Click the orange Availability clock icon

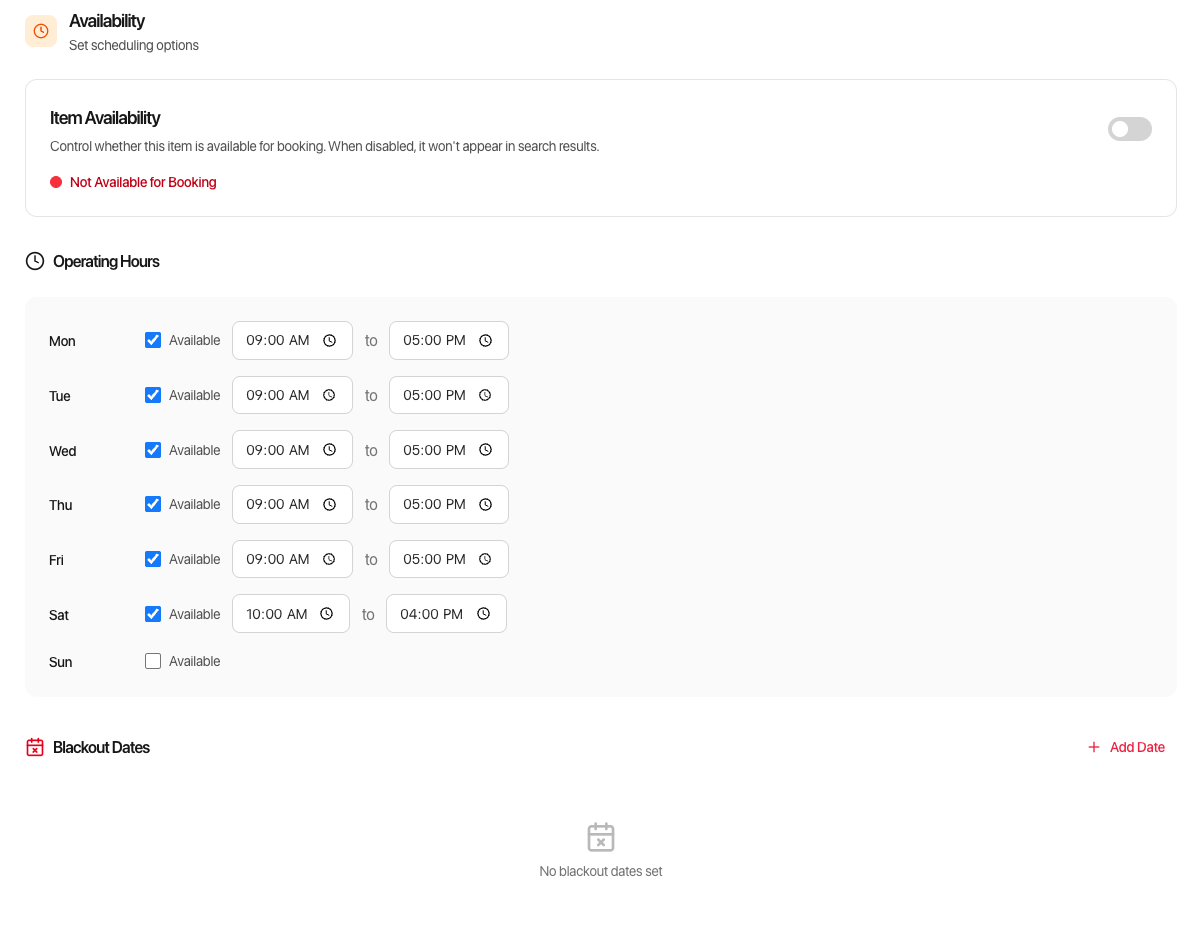41,31
